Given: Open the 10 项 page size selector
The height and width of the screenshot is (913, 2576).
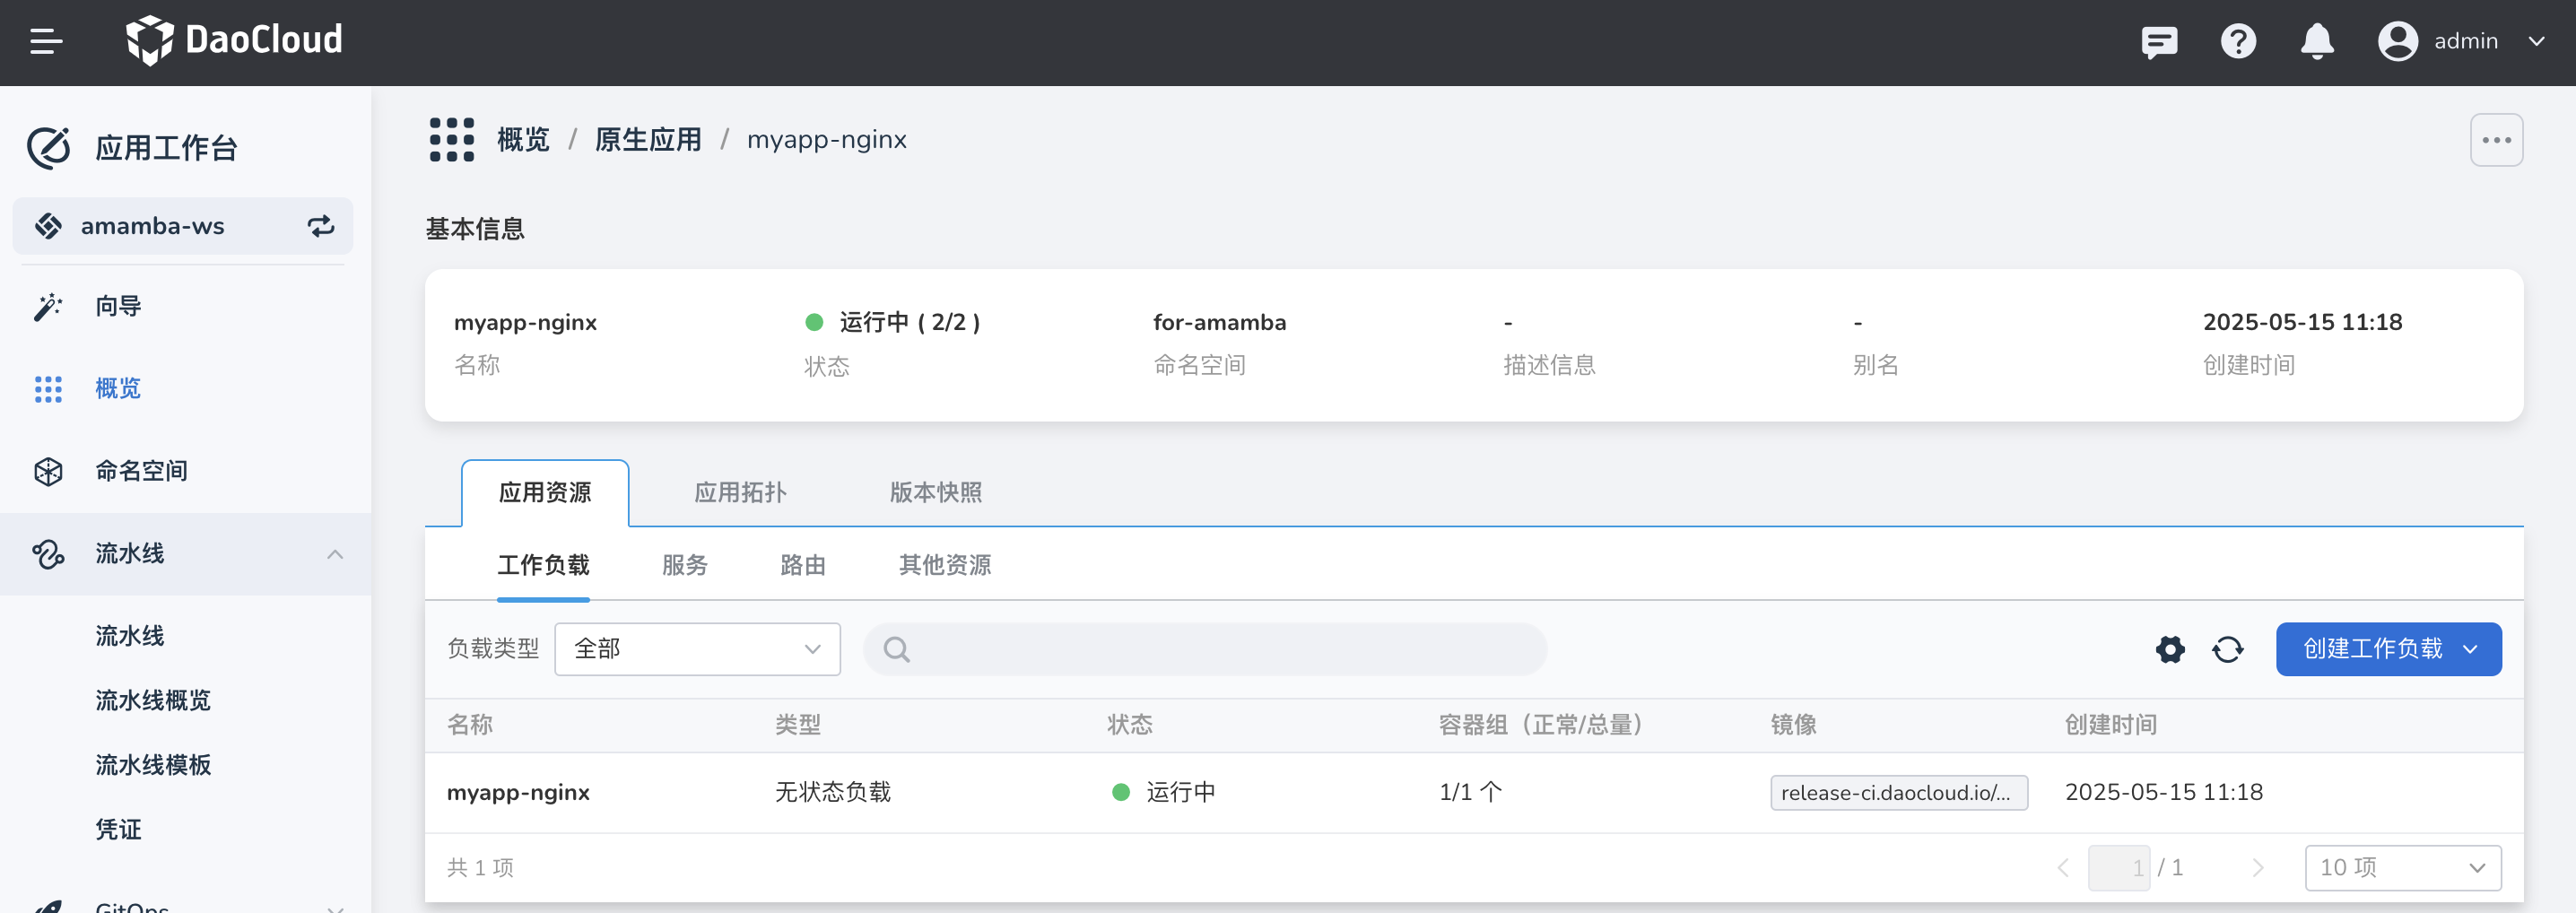Looking at the screenshot, I should tap(2401, 868).
